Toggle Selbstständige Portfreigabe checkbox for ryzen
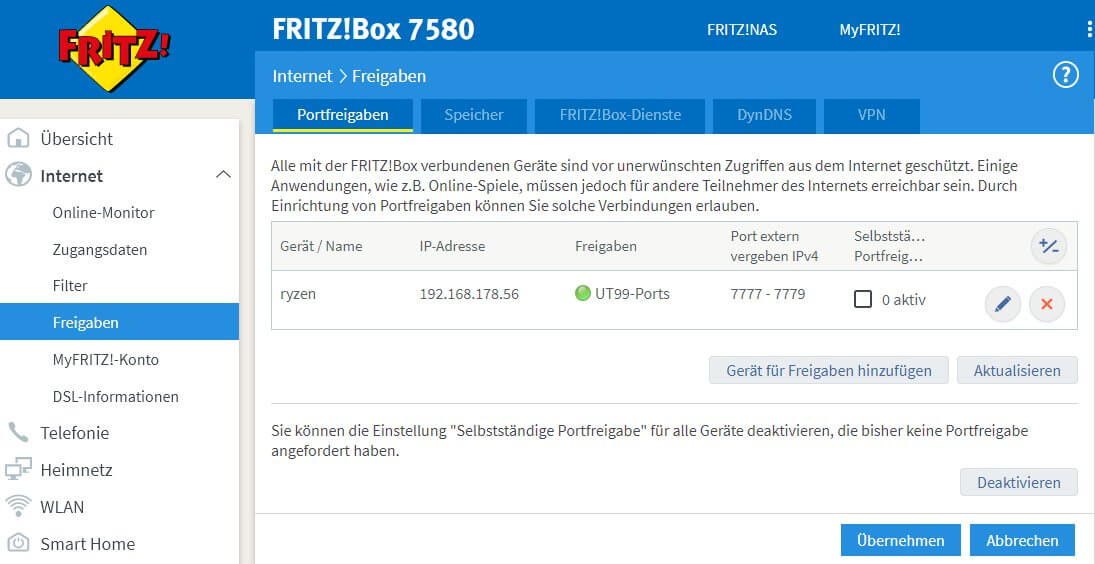The image size is (1095, 564). (863, 299)
